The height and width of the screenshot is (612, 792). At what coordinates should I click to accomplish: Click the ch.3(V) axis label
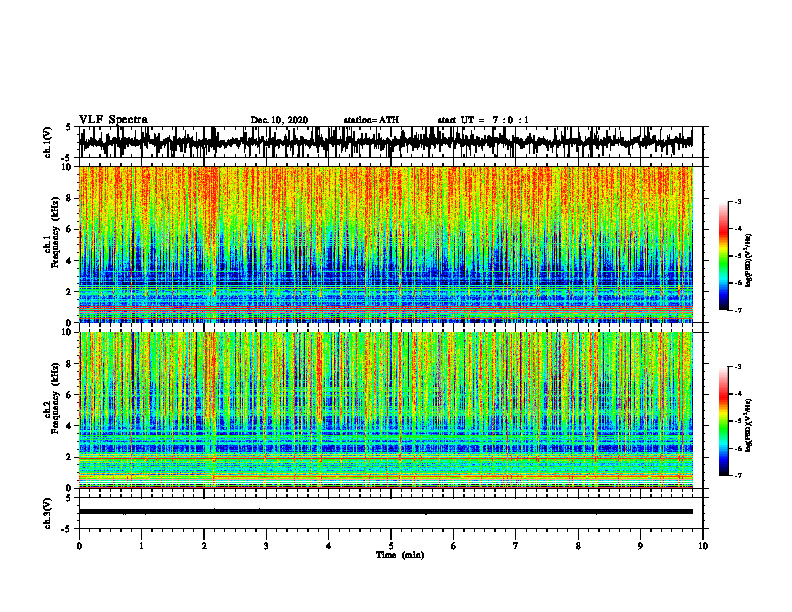[x=48, y=513]
